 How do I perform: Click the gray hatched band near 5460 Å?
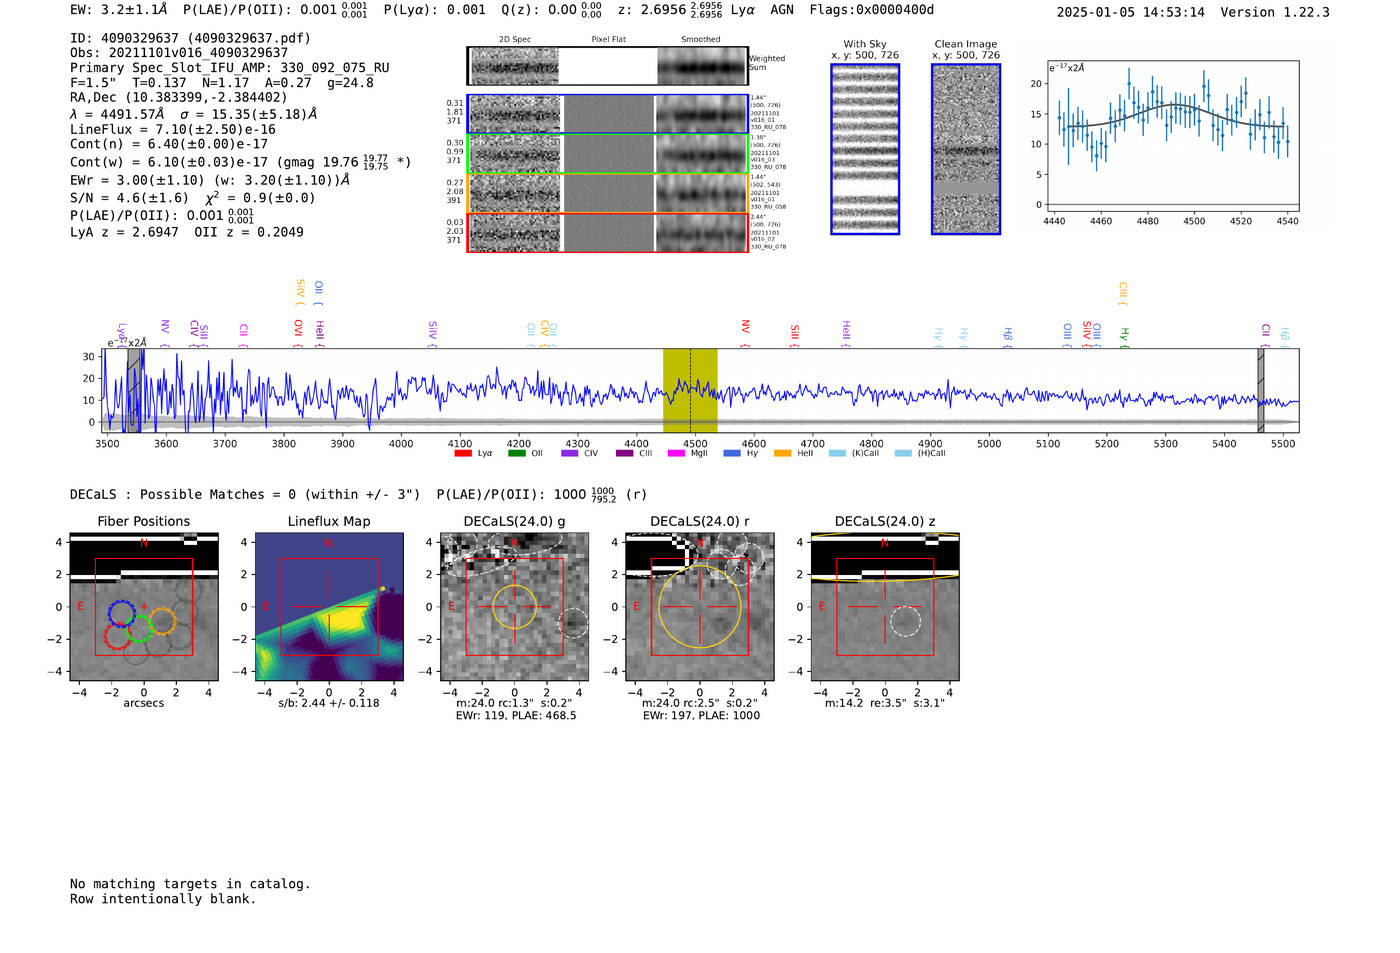[1261, 390]
